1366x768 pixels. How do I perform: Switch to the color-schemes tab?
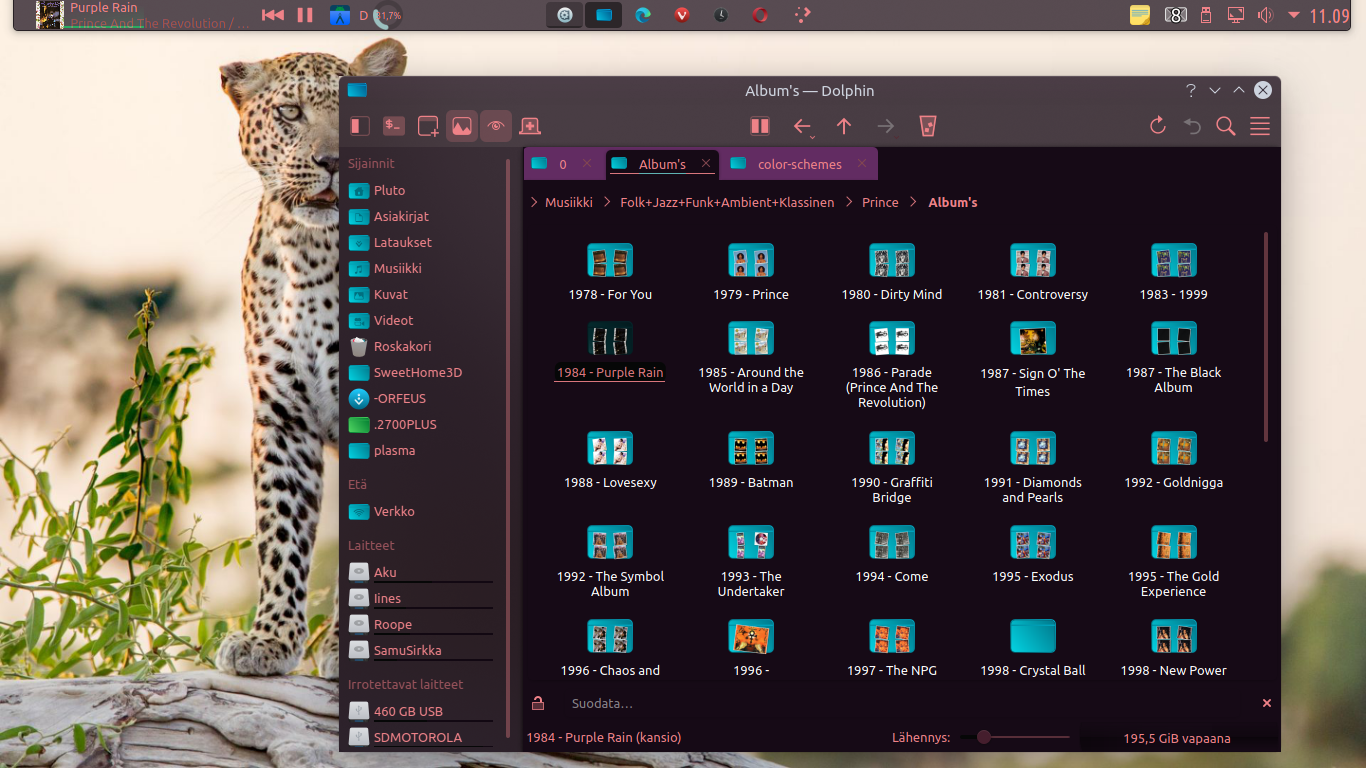(797, 163)
